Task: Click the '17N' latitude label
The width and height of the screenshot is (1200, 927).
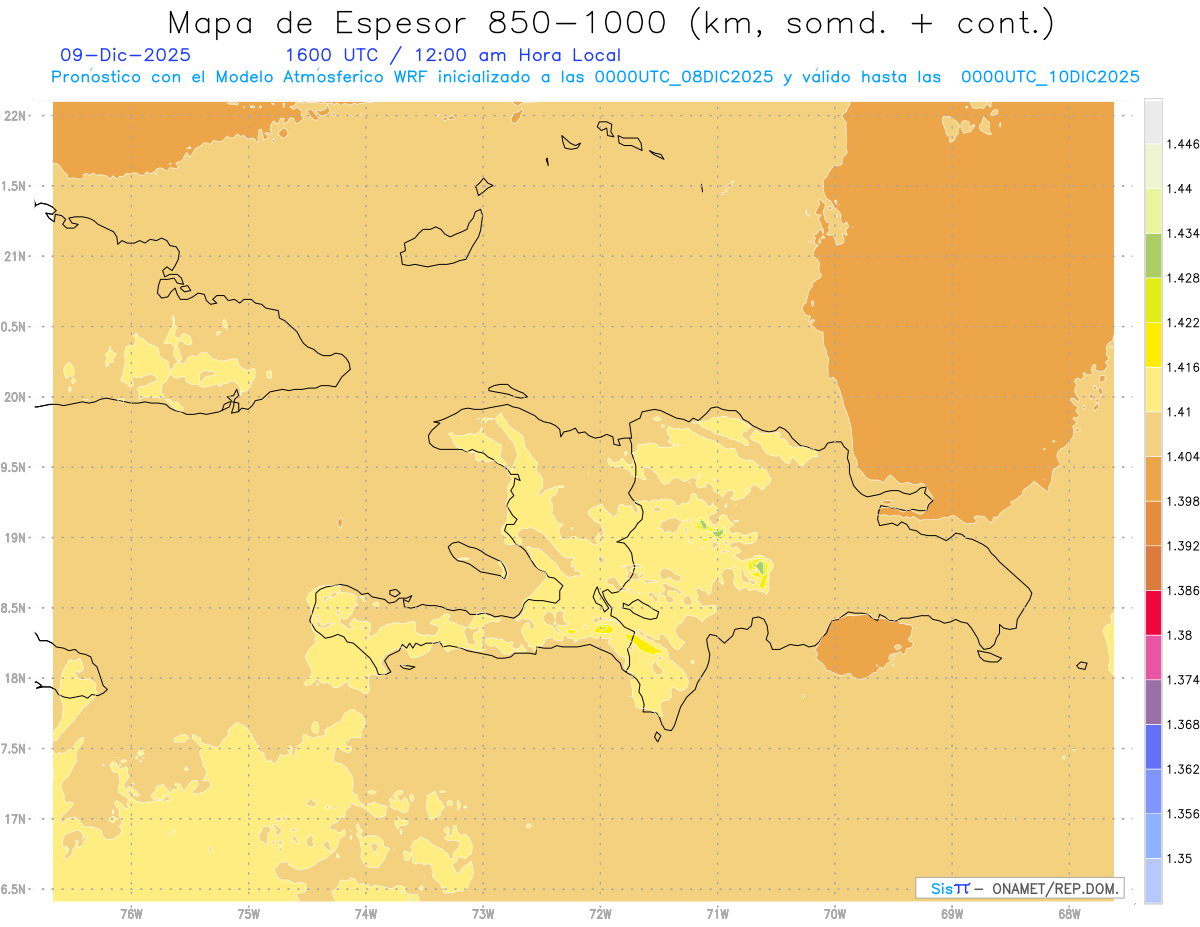Action: 17,819
